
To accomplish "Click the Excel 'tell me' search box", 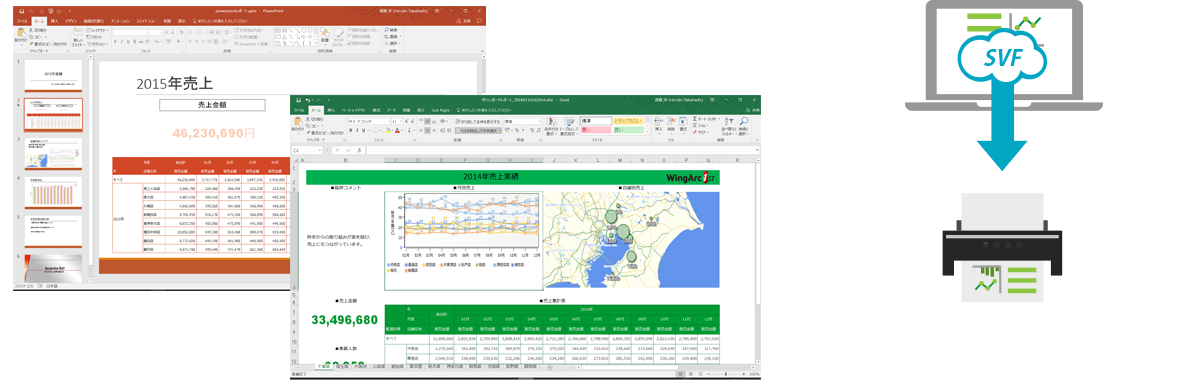I will point(485,110).
